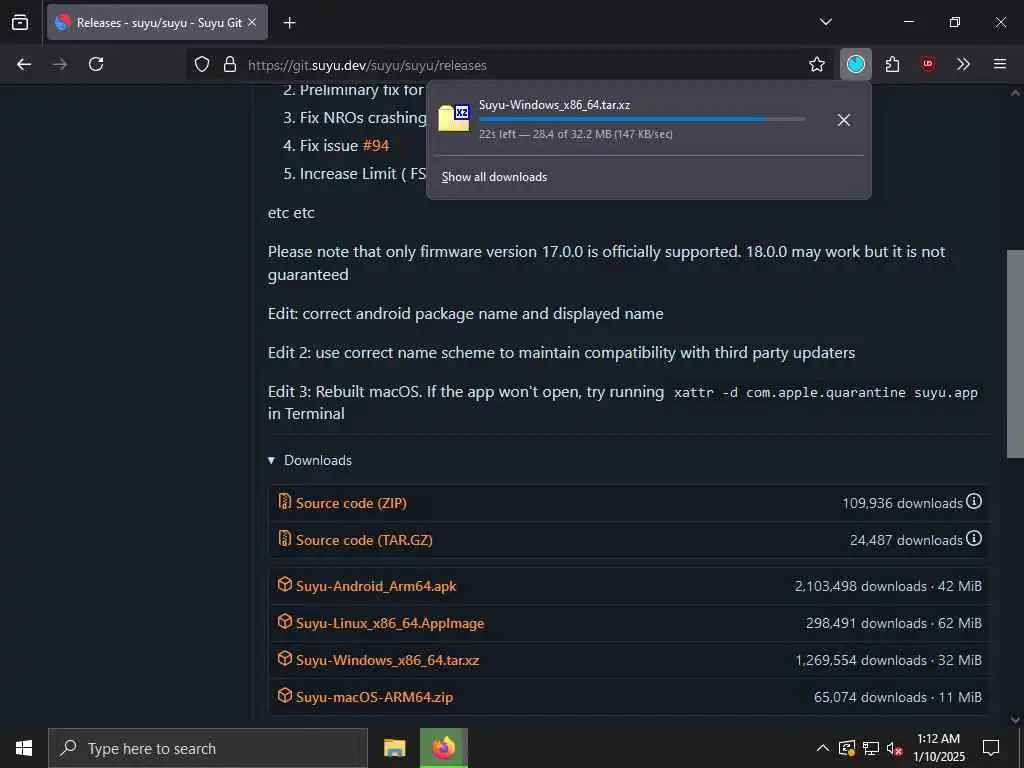1024x768 pixels.
Task: Bookmark this page with the star
Action: (x=816, y=64)
